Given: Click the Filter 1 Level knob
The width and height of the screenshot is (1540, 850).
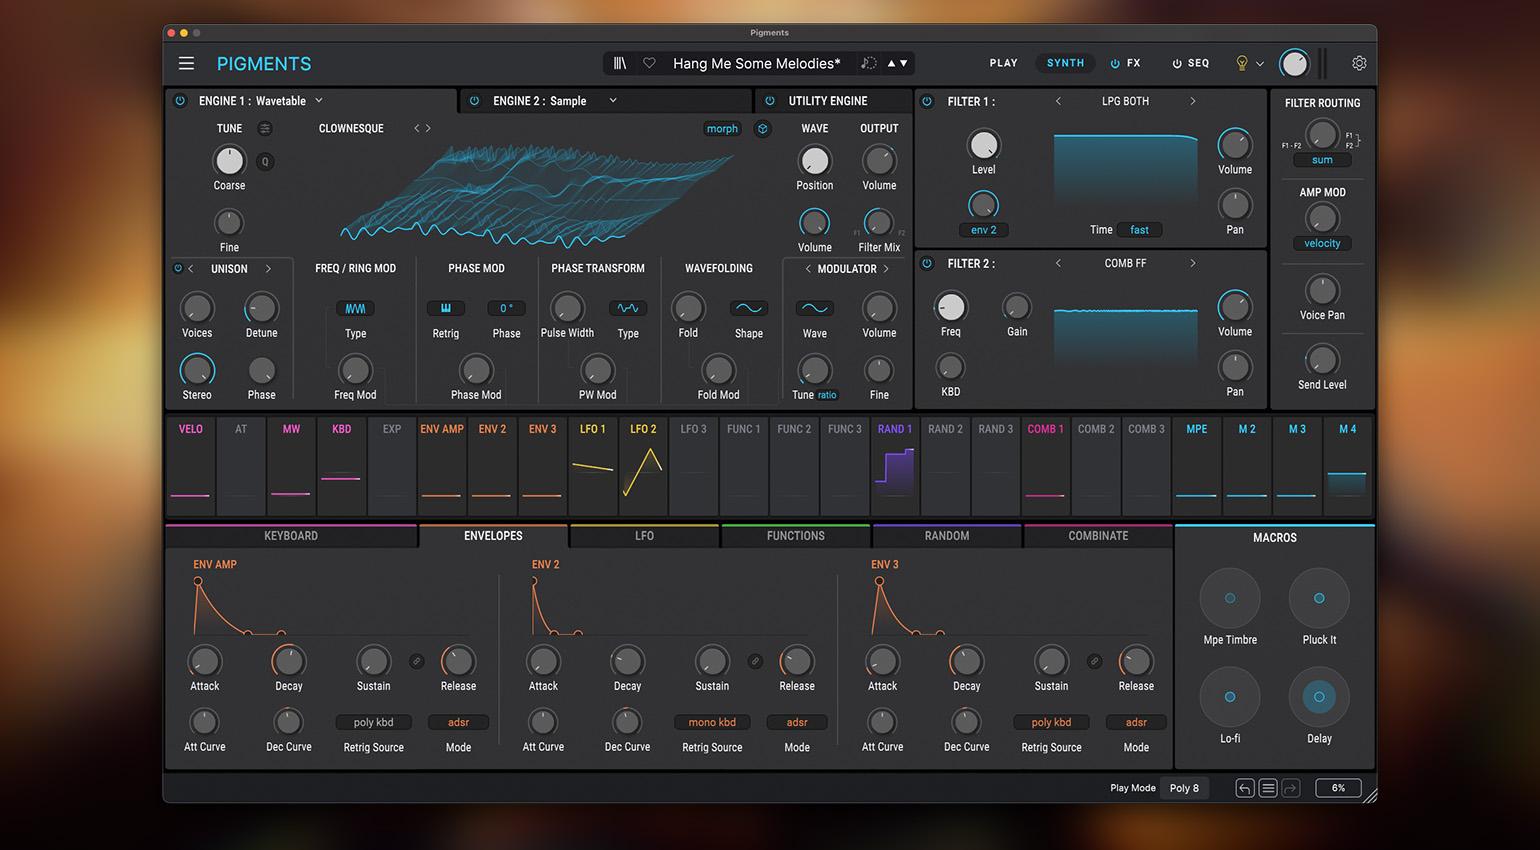Looking at the screenshot, I should pos(983,146).
